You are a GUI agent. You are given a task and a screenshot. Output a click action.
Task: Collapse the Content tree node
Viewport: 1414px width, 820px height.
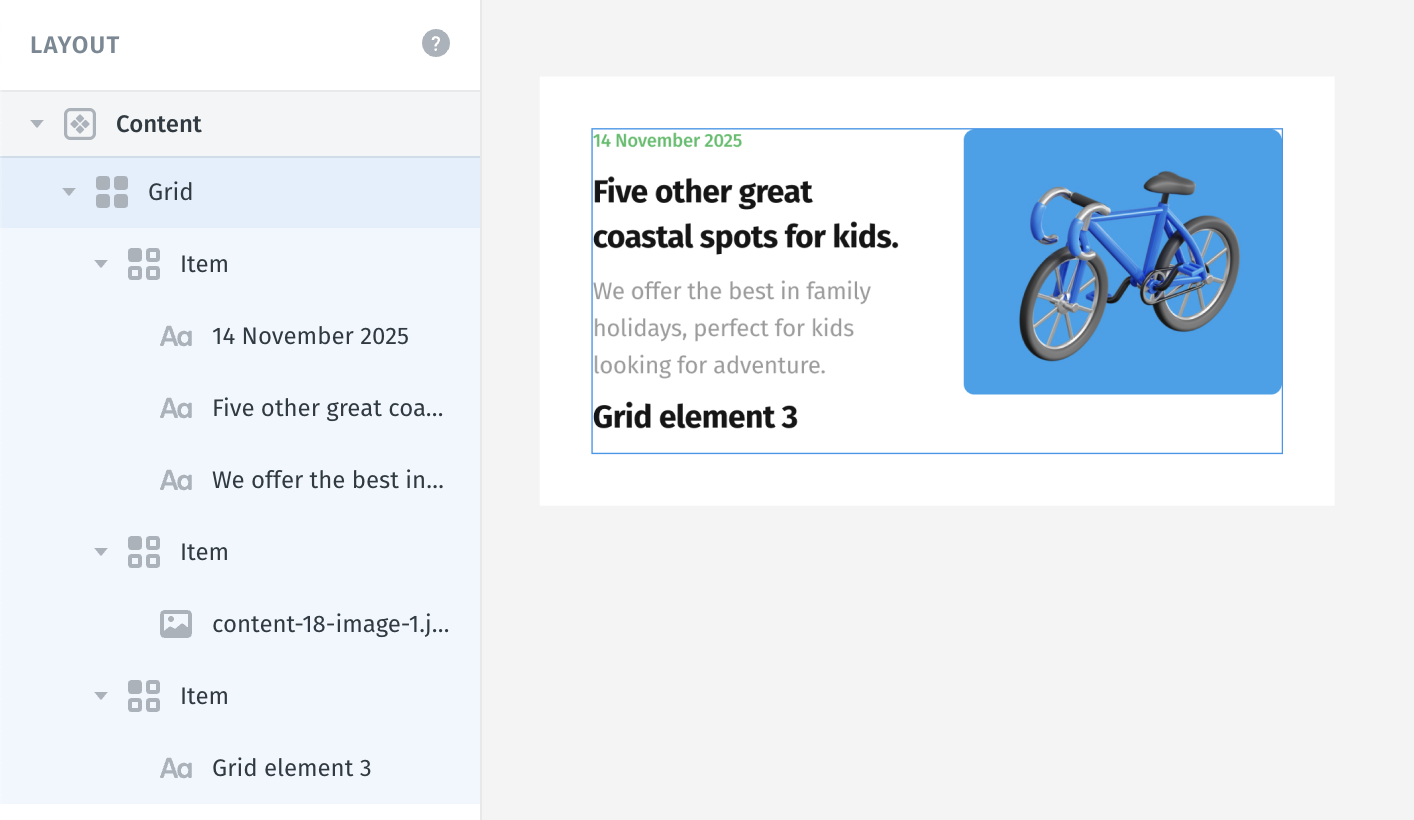coord(37,124)
